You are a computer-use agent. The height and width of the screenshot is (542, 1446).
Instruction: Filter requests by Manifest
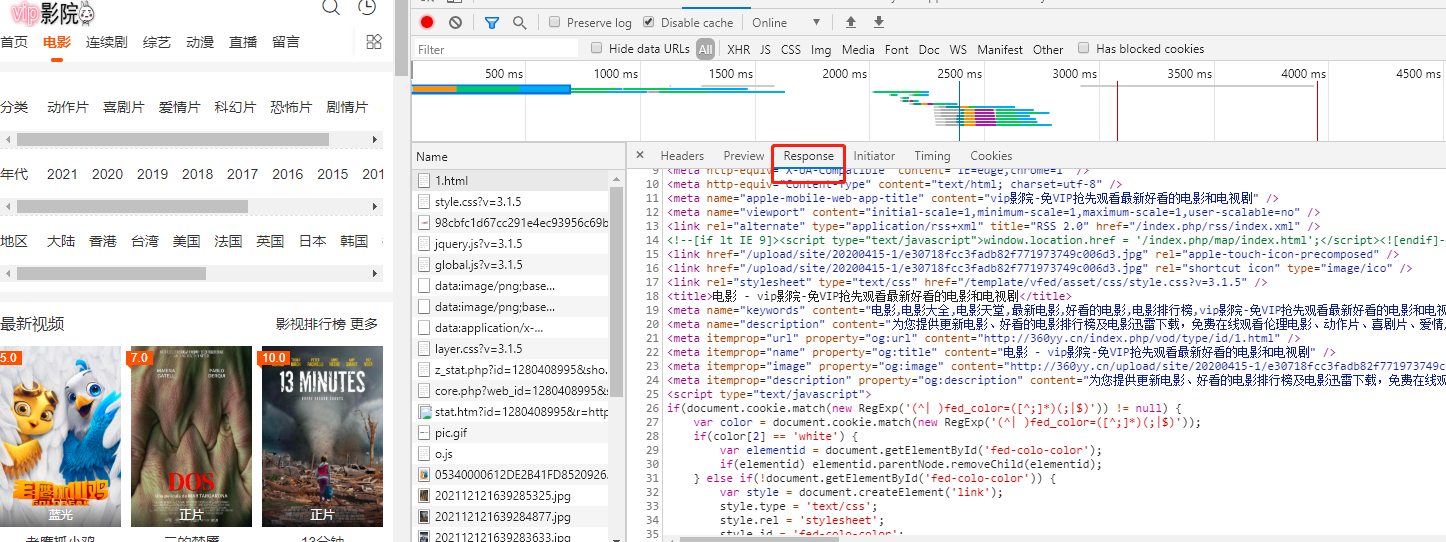(x=1000, y=49)
